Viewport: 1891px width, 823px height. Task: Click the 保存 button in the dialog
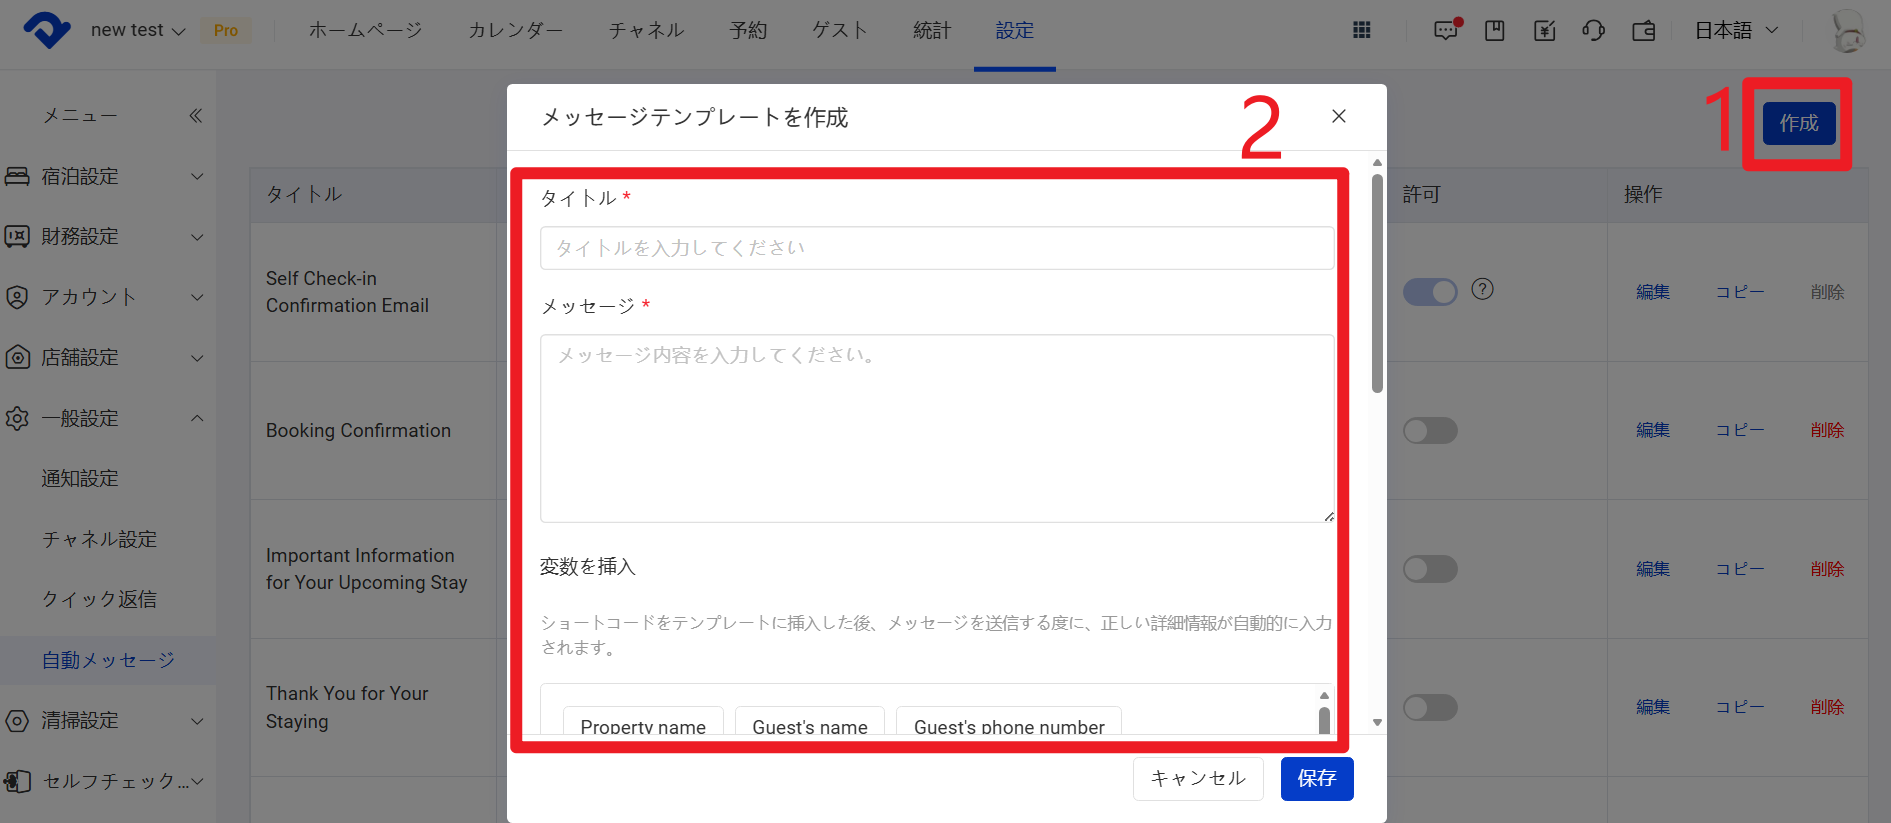click(x=1316, y=778)
